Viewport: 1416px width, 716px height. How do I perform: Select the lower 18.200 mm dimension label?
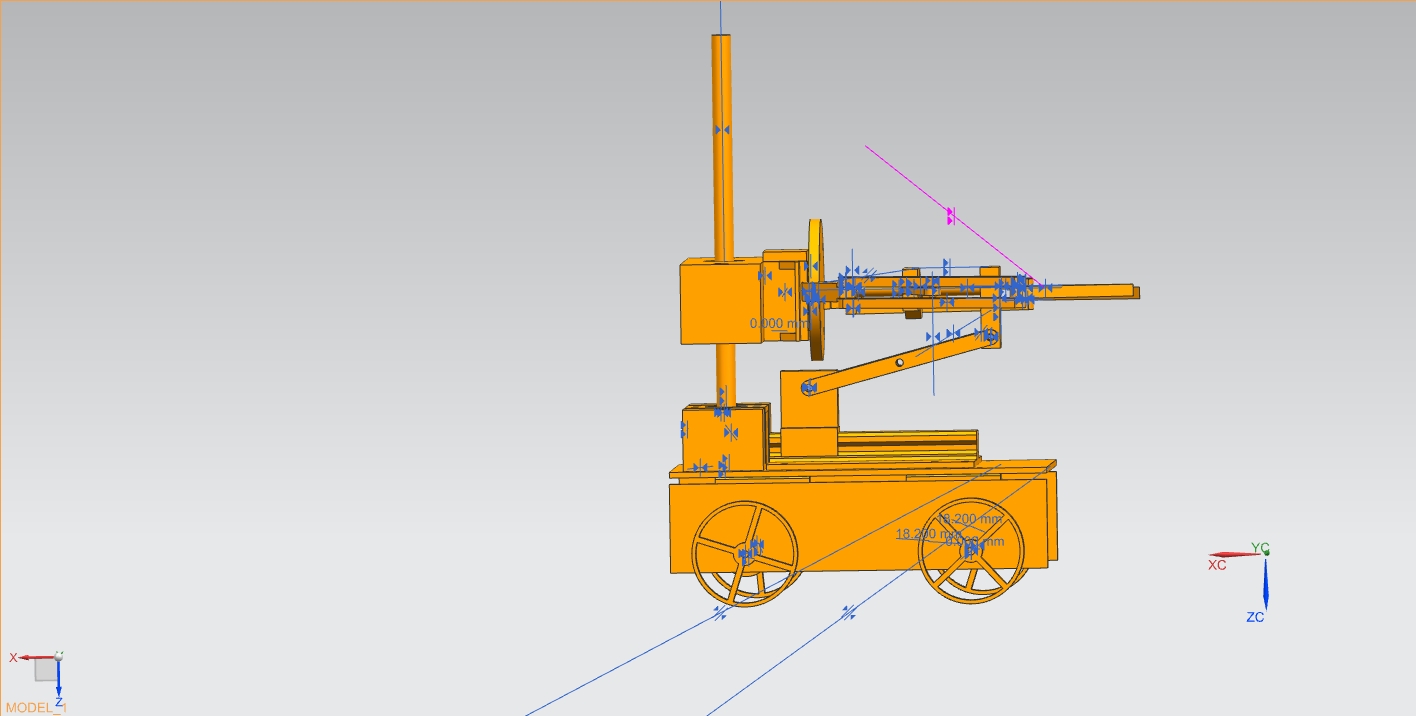click(x=926, y=534)
